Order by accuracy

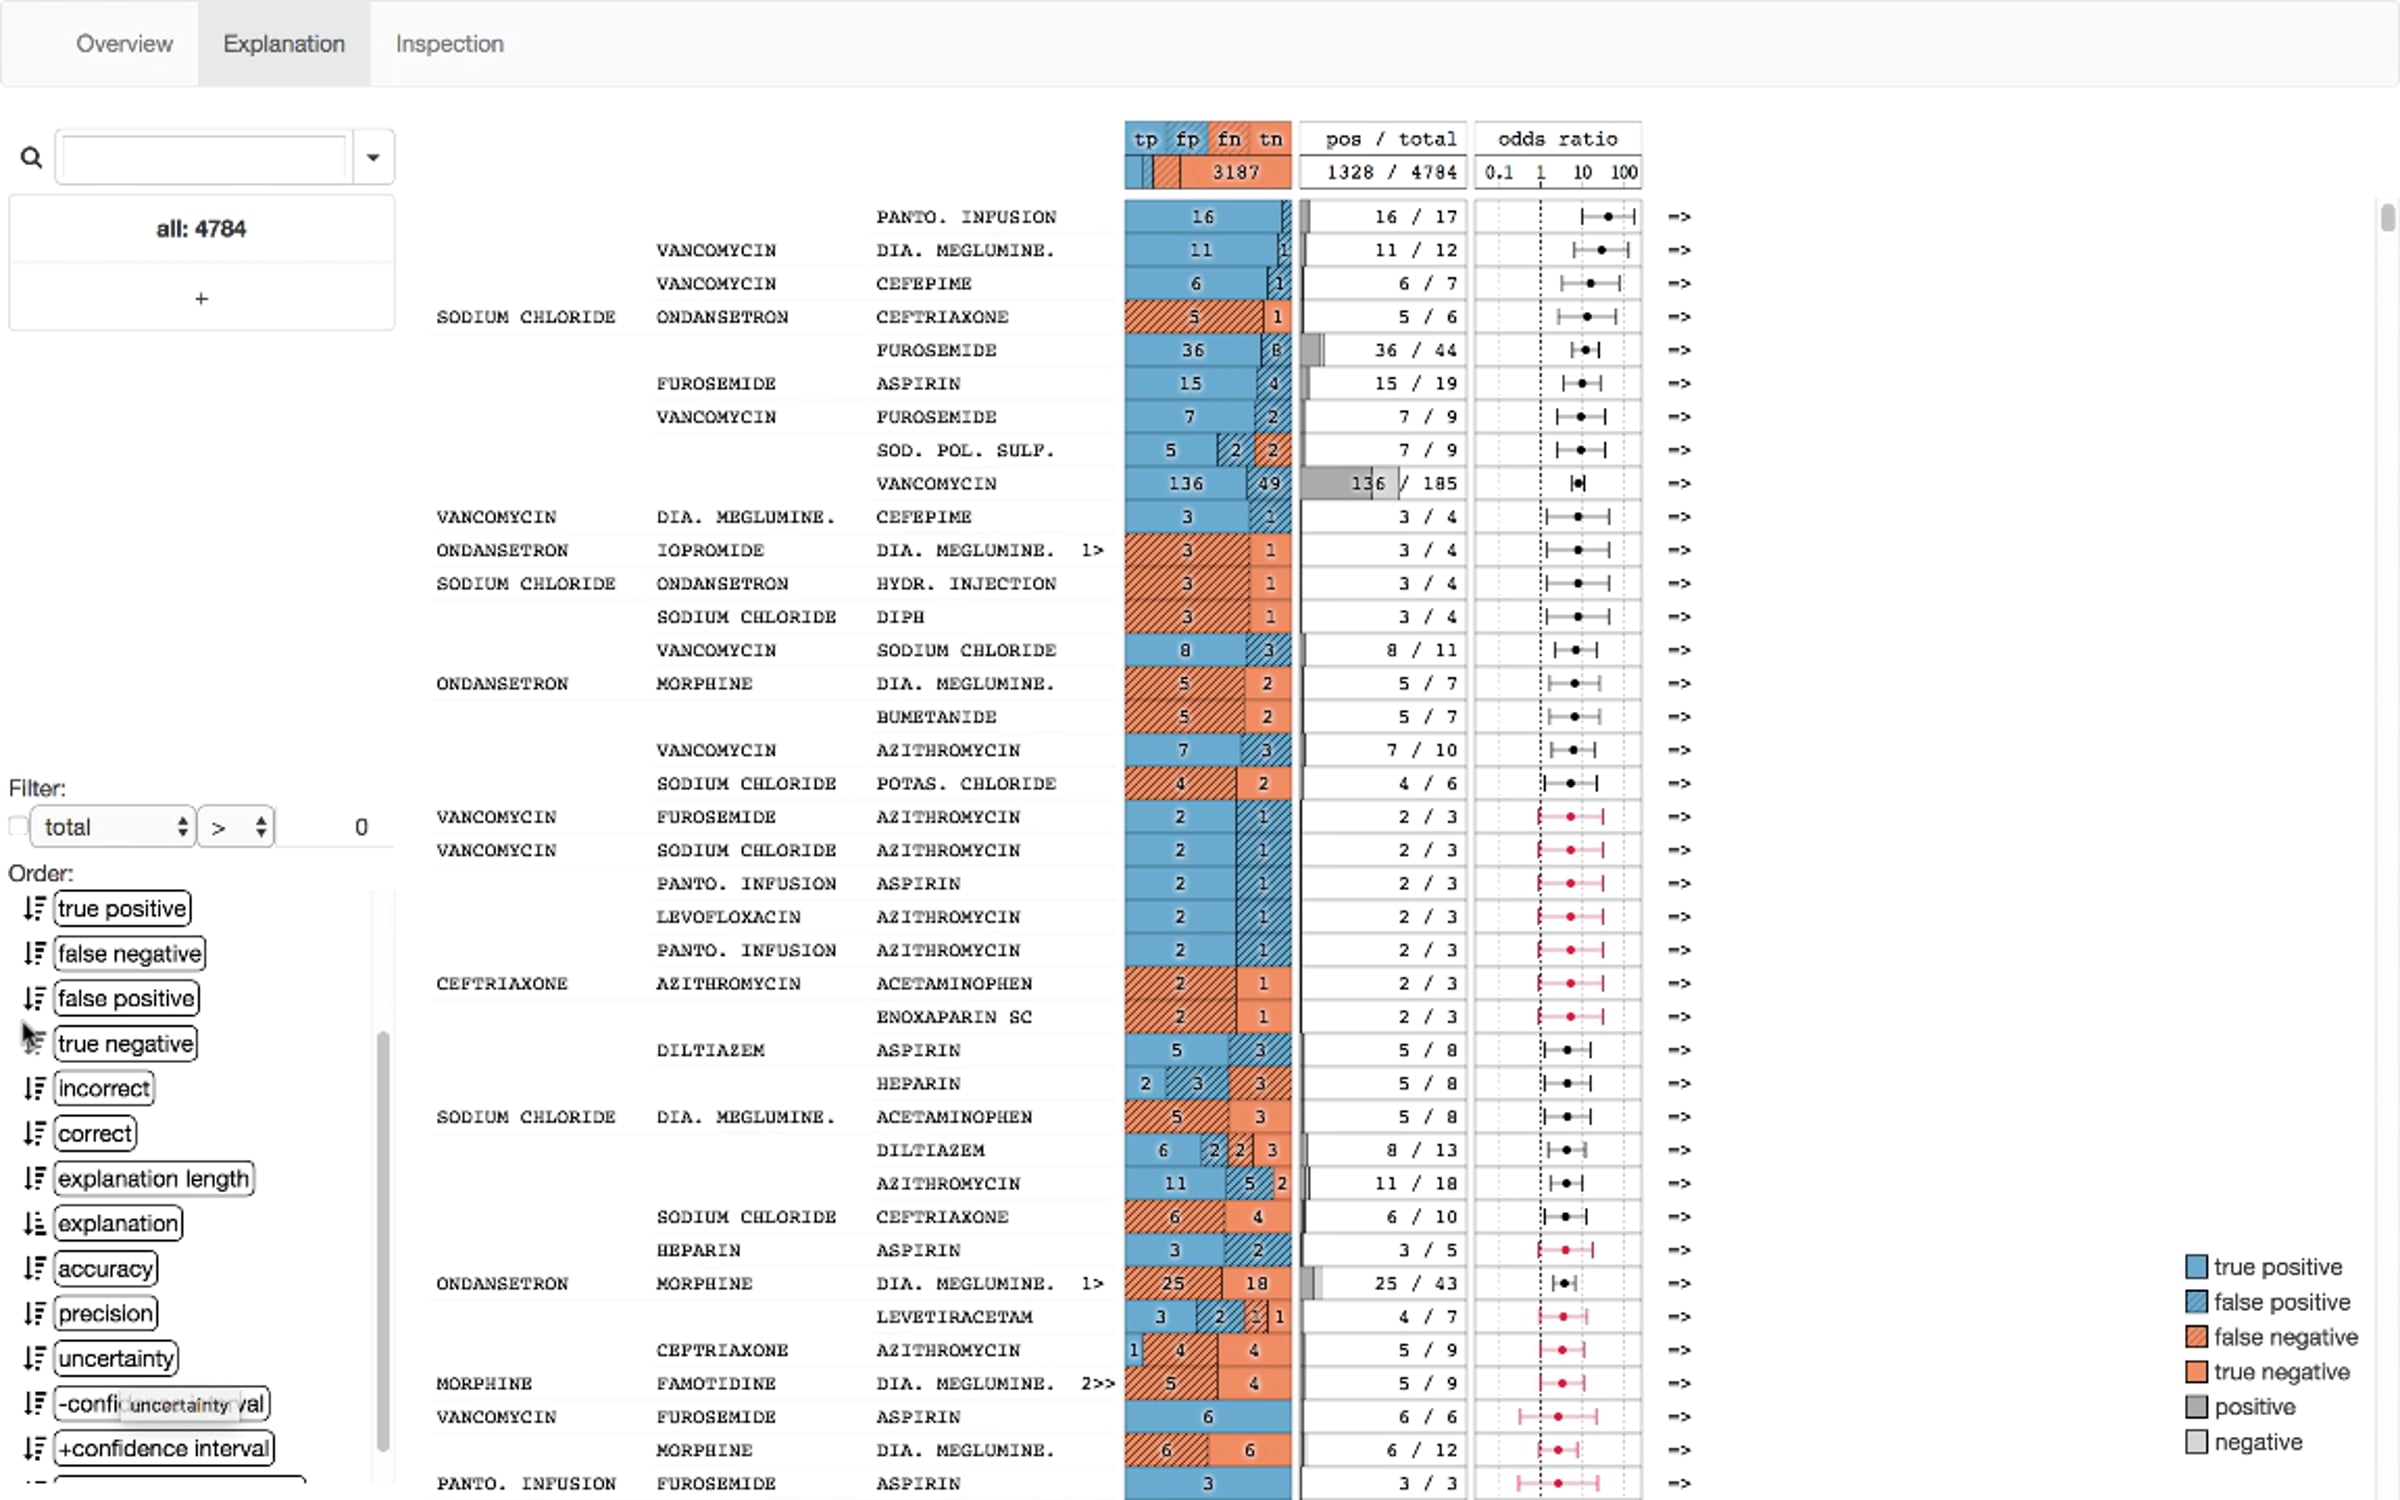click(106, 1268)
